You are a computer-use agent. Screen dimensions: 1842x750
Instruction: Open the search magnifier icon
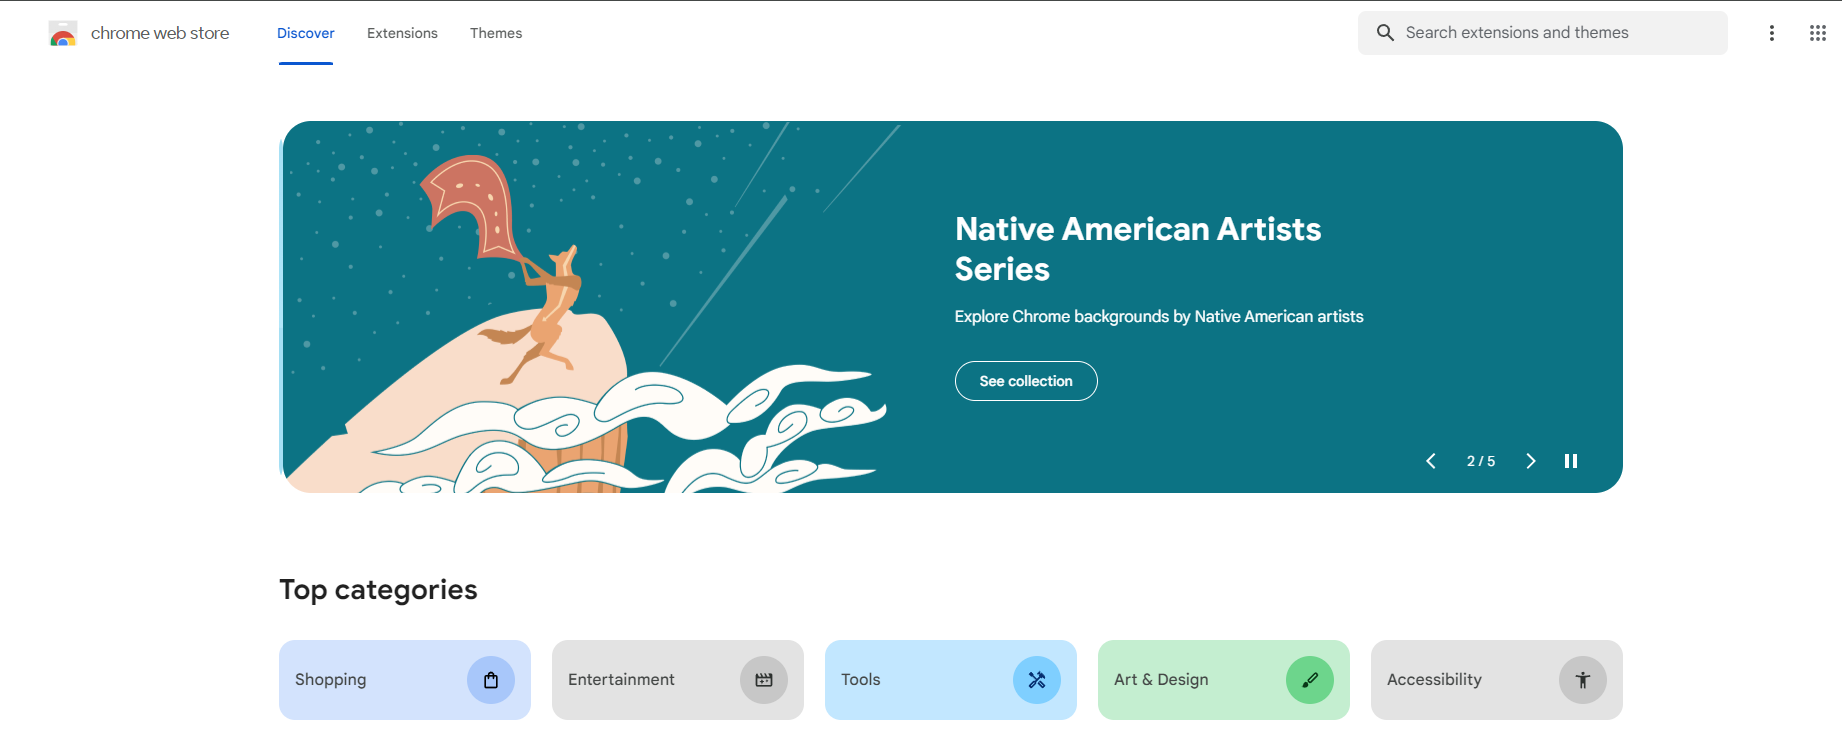point(1385,32)
